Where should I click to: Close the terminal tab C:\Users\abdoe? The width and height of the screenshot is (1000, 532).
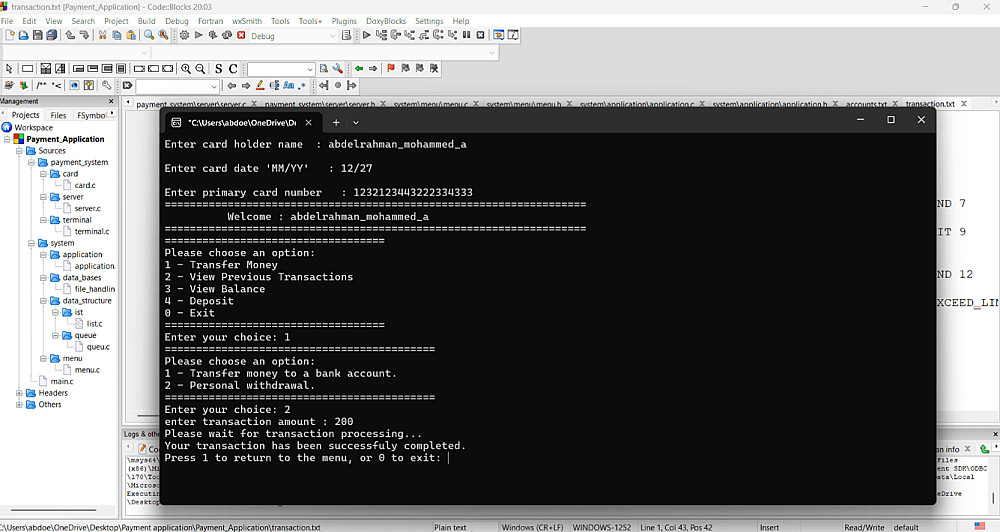tap(309, 122)
